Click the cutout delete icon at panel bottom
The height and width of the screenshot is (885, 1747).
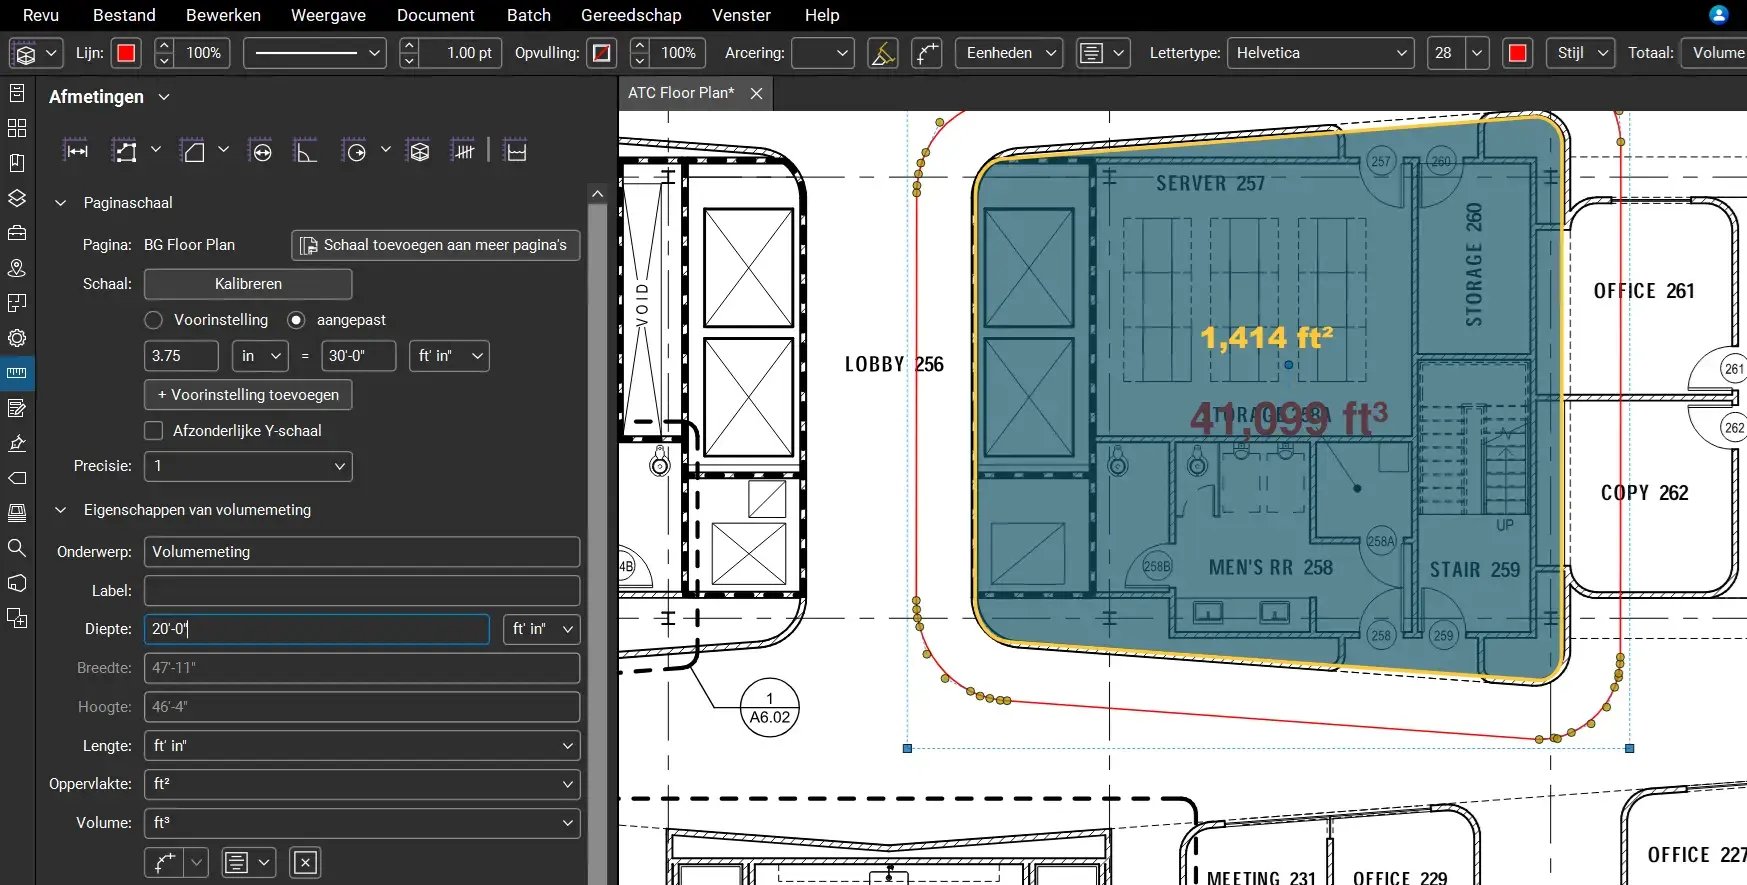(306, 862)
